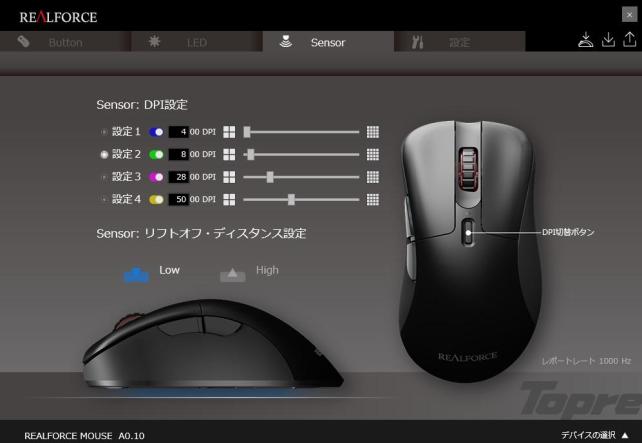Viewport: 642px width, 443px height.
Task: Click the 設定 1 DPI slider handle
Action: click(246, 132)
